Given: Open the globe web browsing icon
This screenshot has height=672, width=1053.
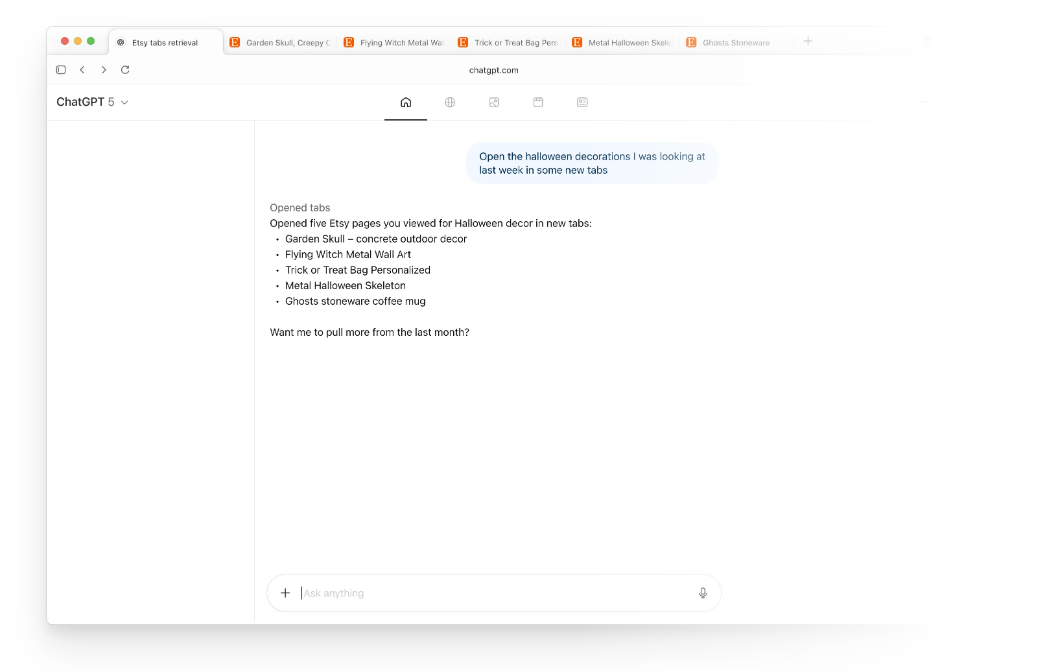Looking at the screenshot, I should click(x=450, y=102).
